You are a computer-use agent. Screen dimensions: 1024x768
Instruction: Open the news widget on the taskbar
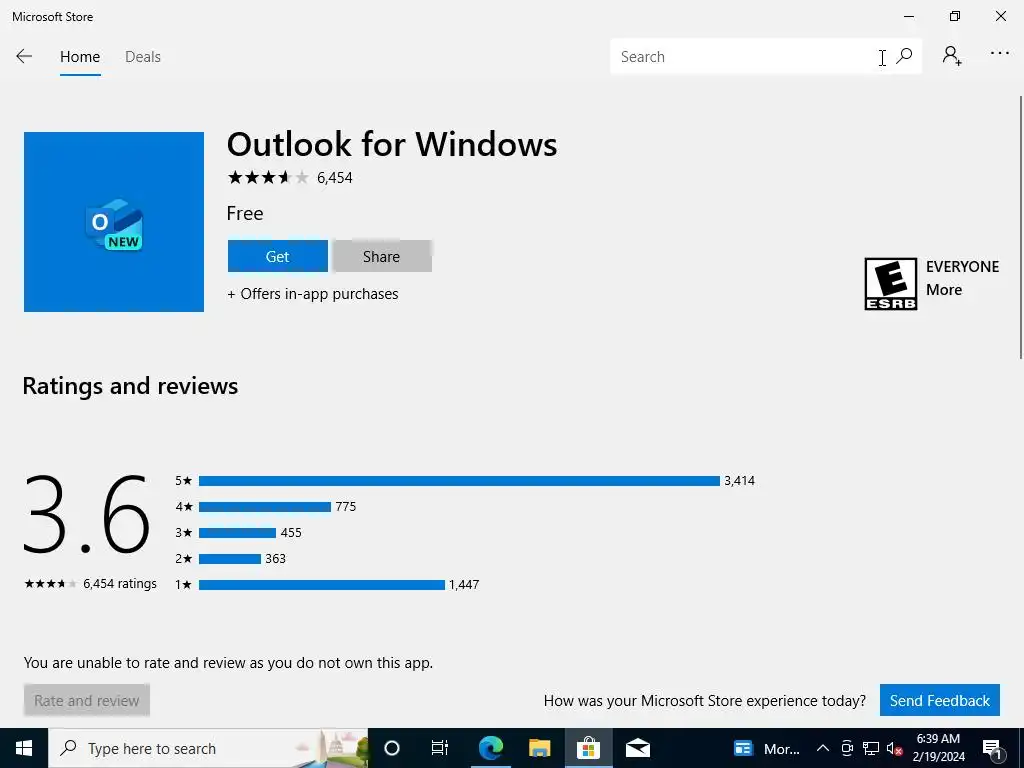coord(766,748)
